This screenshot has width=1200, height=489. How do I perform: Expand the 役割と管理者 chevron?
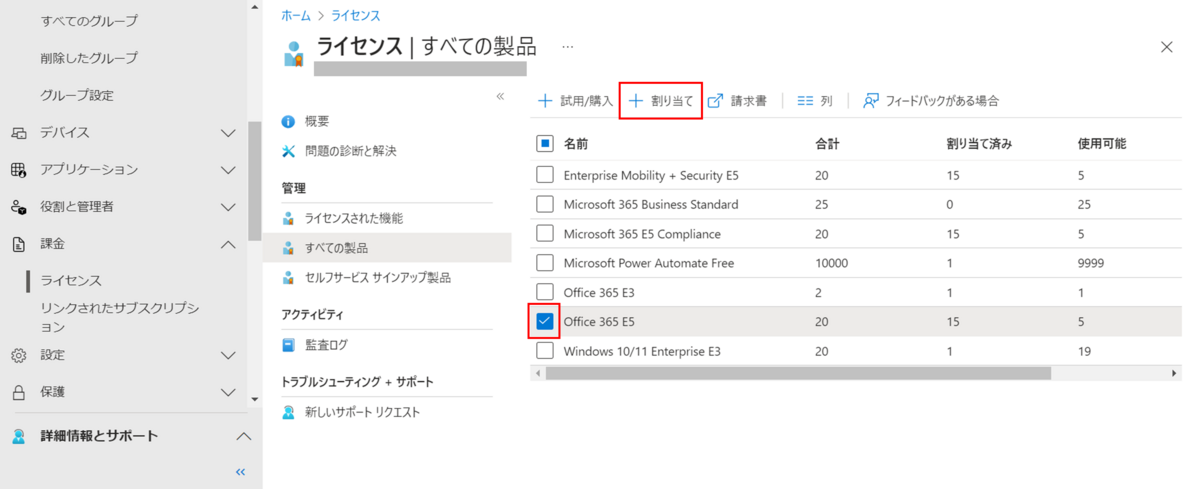228,207
